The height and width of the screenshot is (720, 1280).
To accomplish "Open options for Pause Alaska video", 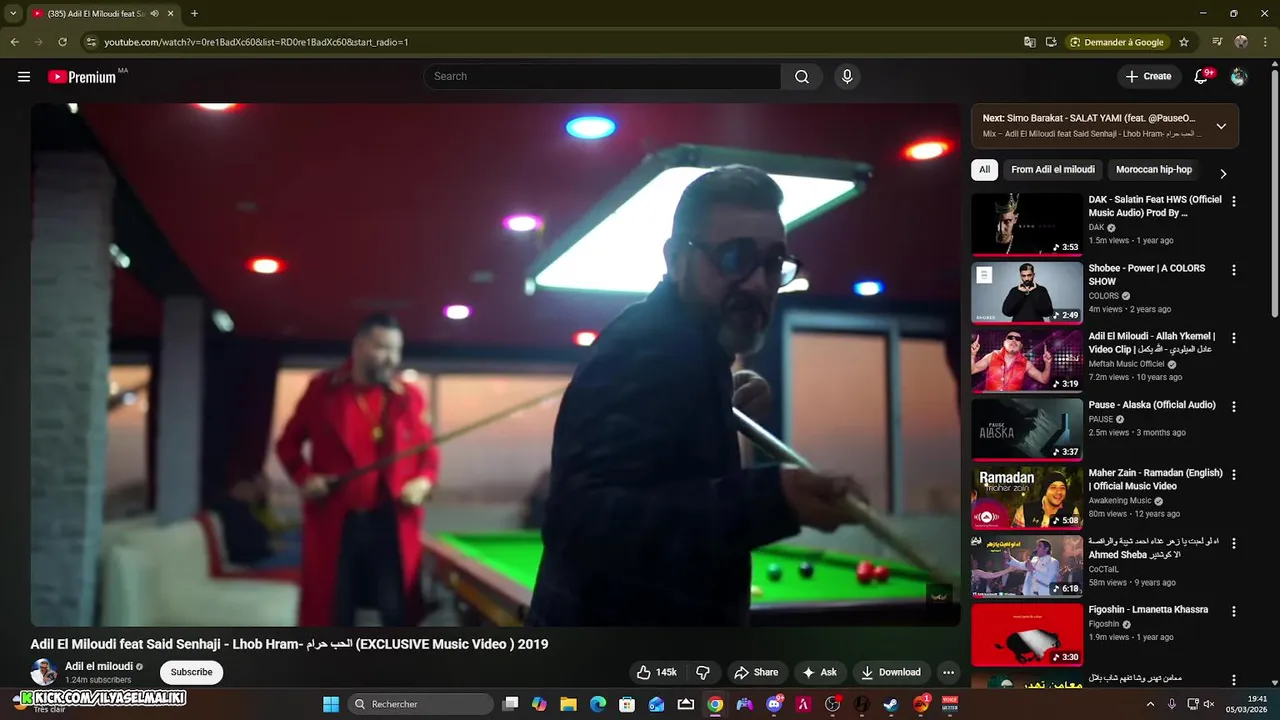I will click(x=1233, y=407).
